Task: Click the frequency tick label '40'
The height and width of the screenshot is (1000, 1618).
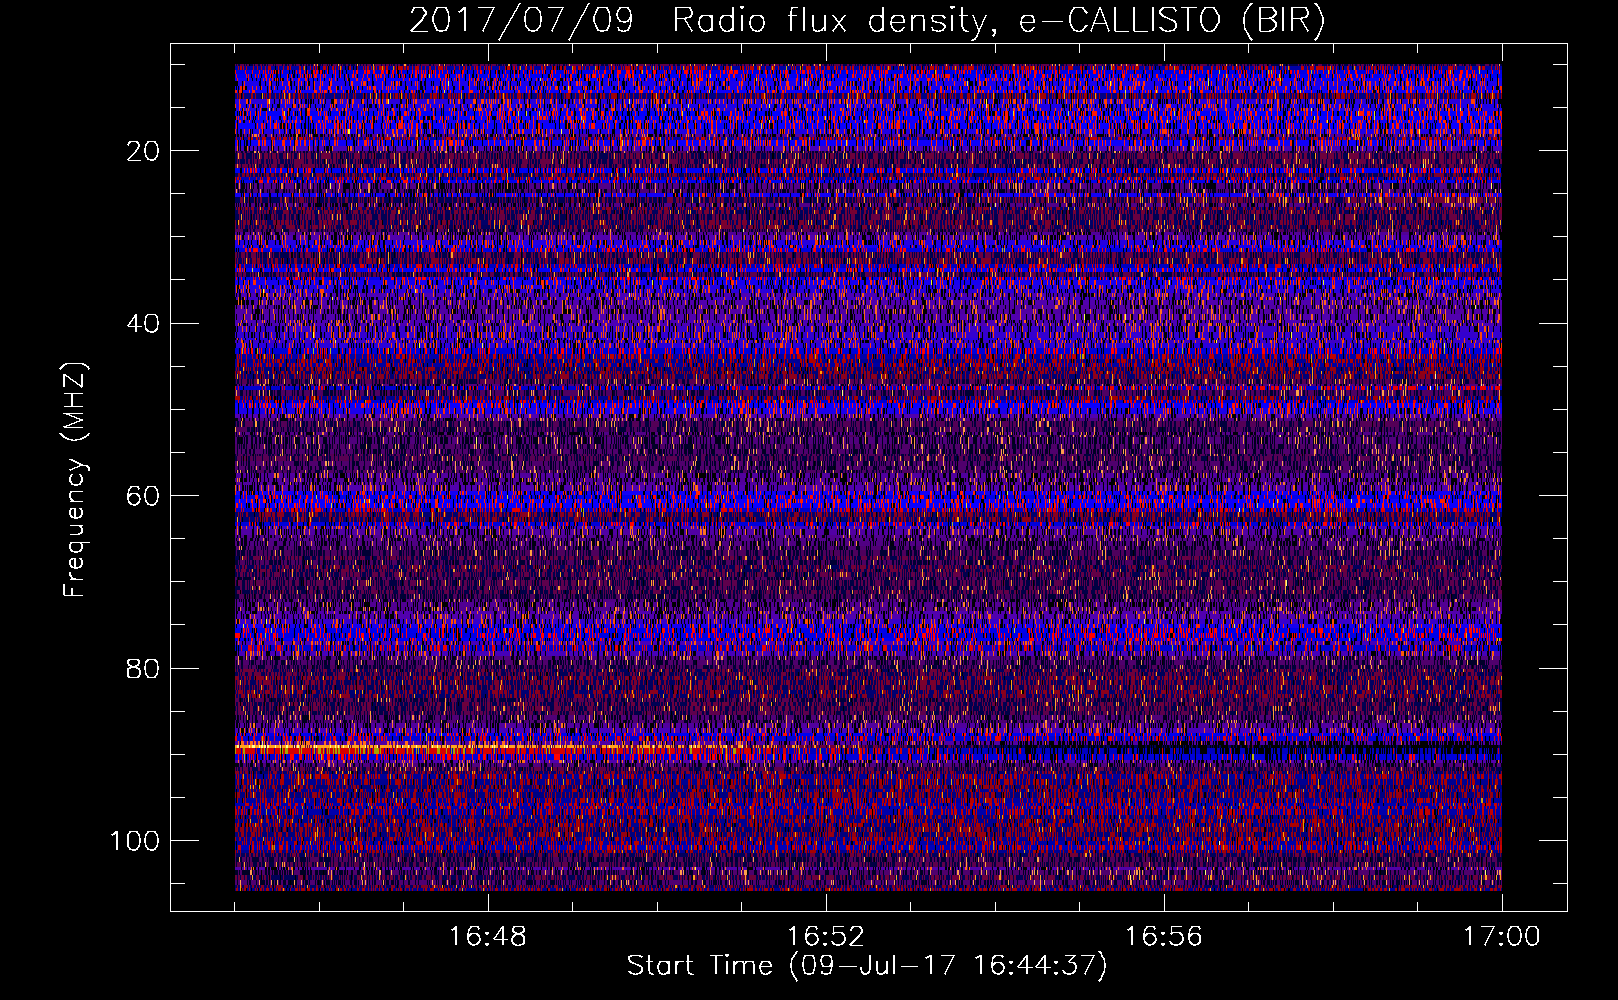Action: click(x=144, y=323)
